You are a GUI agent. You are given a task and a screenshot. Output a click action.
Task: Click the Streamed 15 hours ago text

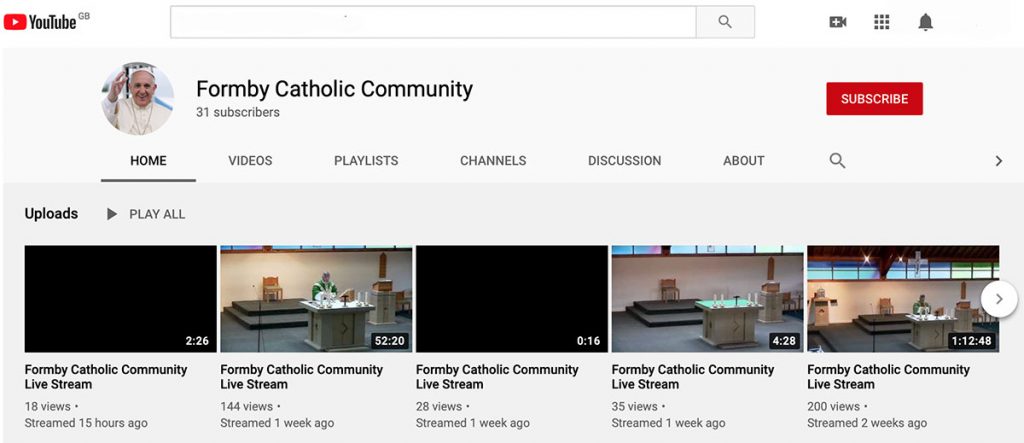tap(86, 423)
